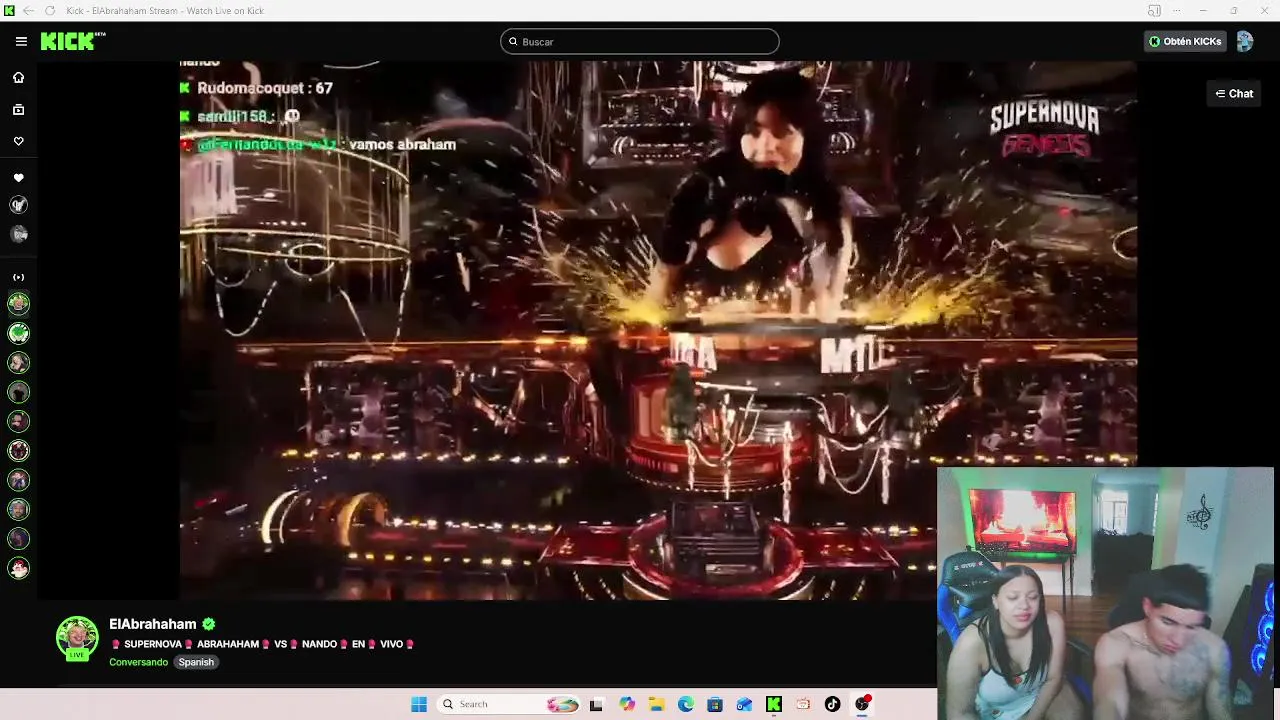This screenshot has width=1280, height=720.
Task: Click the stream title SUPERNOVA ABRAHAHAM VS NANDO
Action: (x=263, y=644)
